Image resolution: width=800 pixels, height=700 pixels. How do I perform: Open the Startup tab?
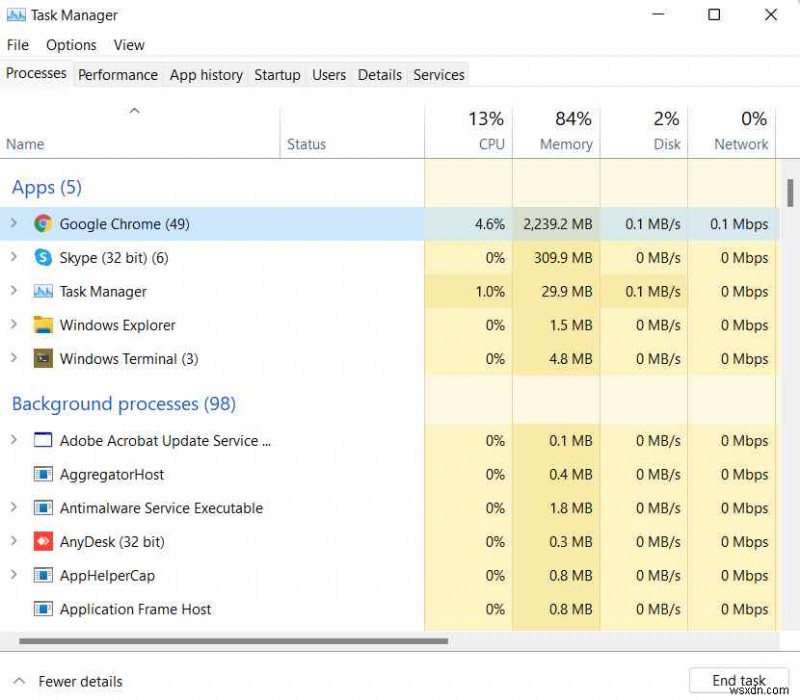277,74
